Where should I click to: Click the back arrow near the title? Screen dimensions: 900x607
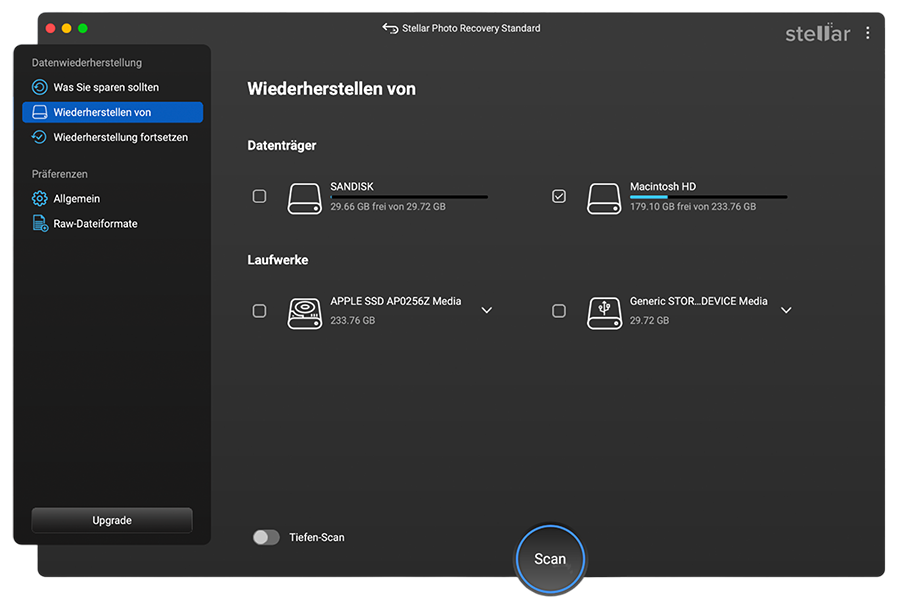[389, 28]
